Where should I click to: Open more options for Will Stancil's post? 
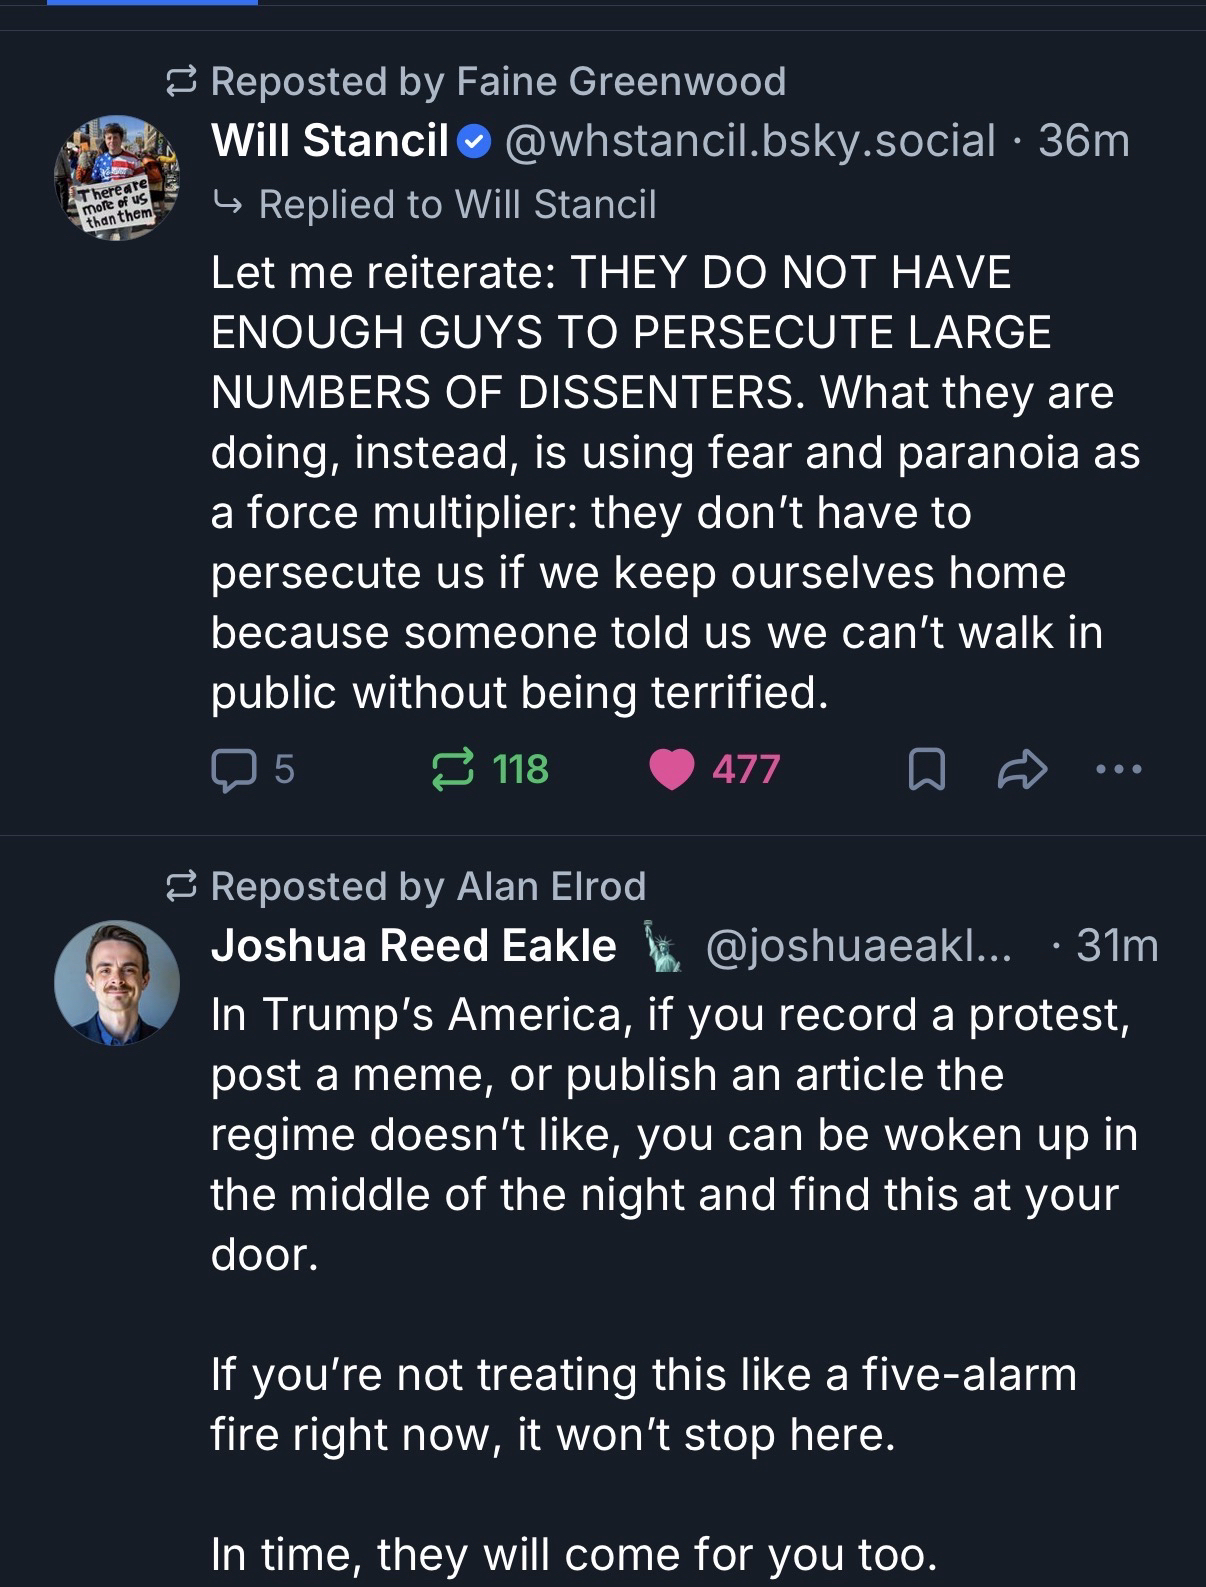[x=1118, y=770]
